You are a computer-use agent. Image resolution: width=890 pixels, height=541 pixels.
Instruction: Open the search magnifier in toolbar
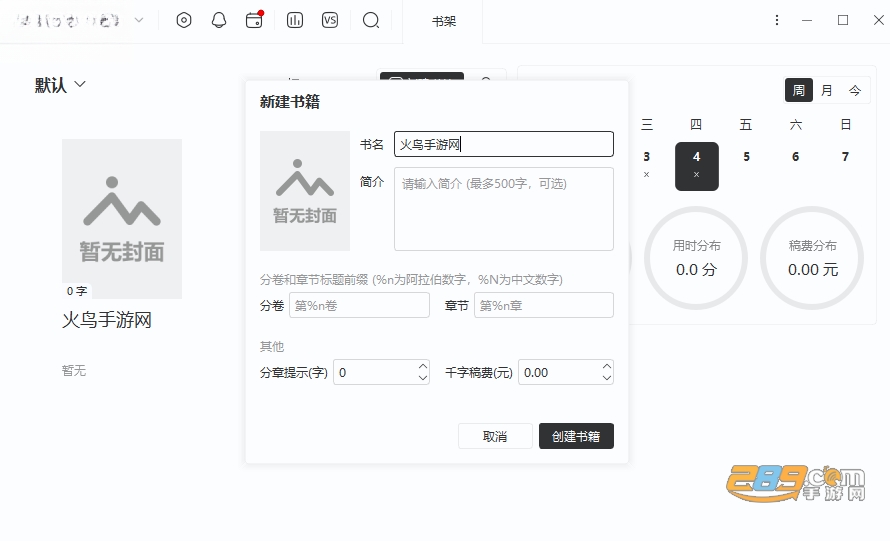(x=371, y=20)
